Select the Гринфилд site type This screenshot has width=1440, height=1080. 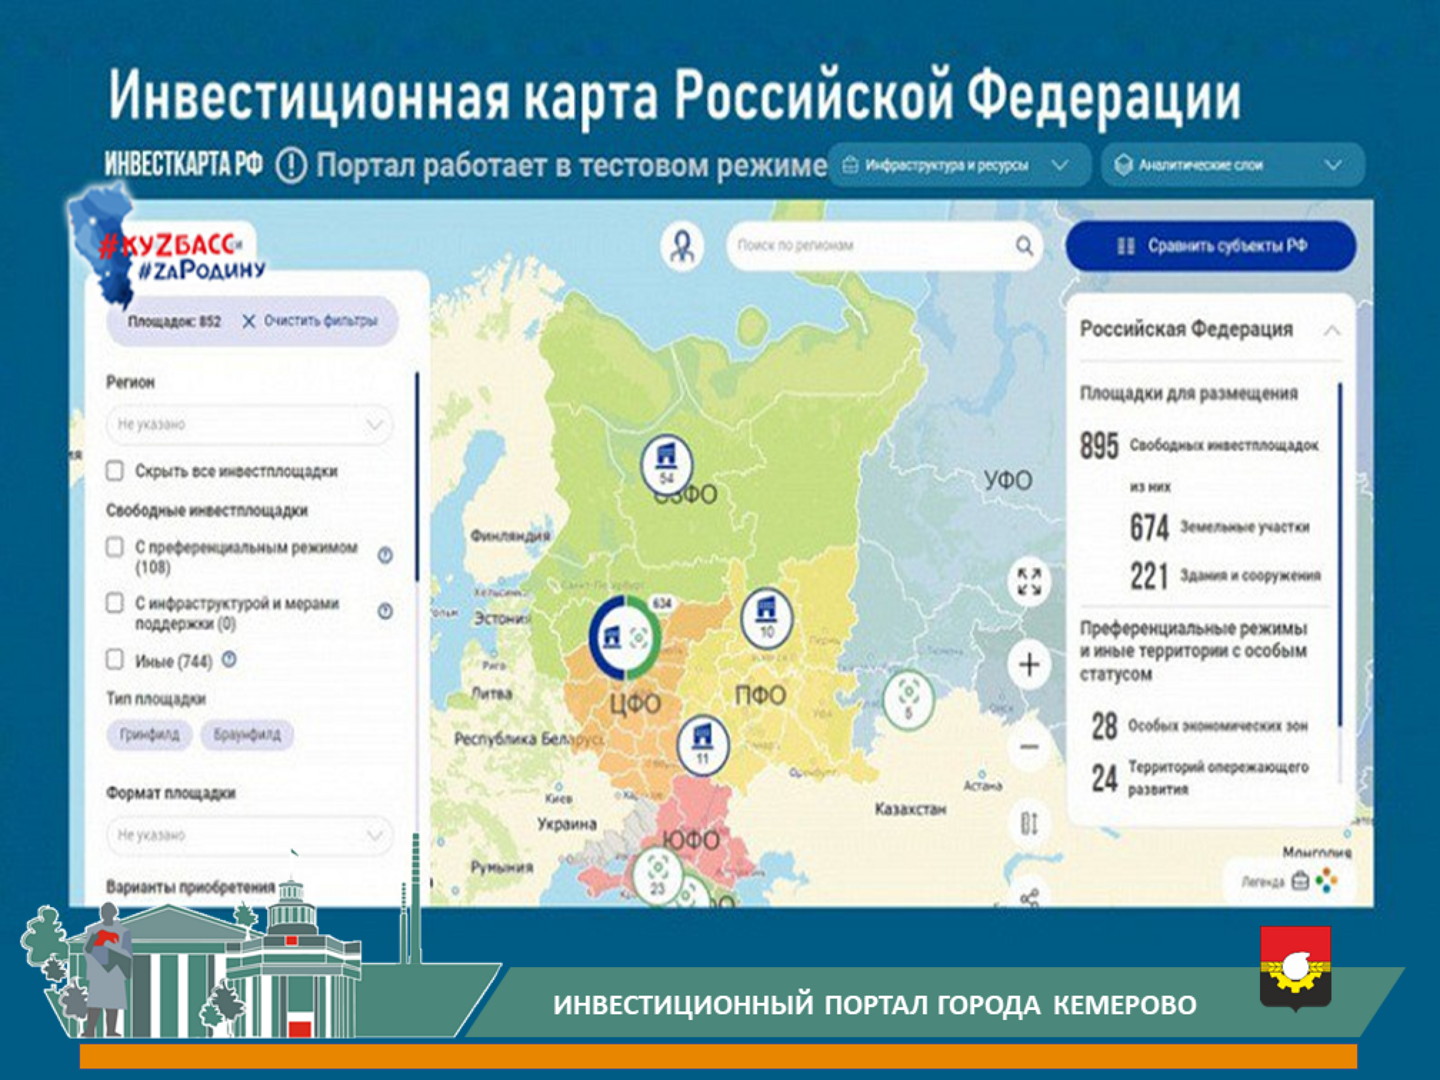[x=149, y=734]
